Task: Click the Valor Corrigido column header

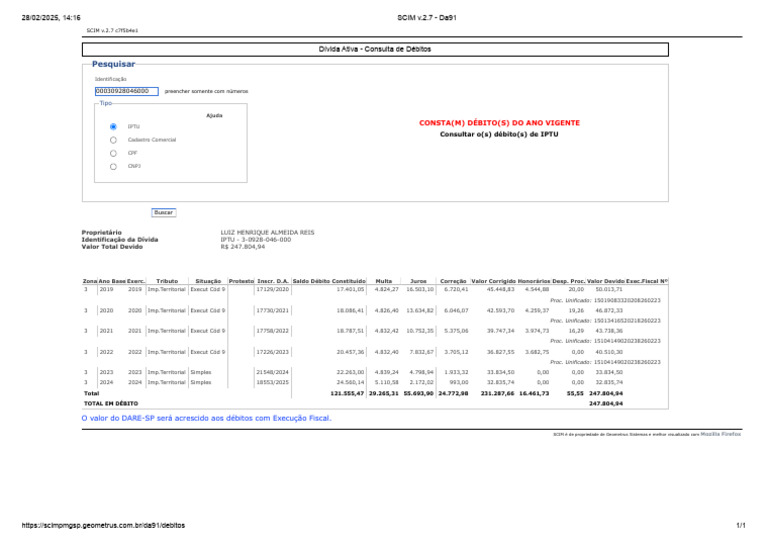Action: (493, 281)
